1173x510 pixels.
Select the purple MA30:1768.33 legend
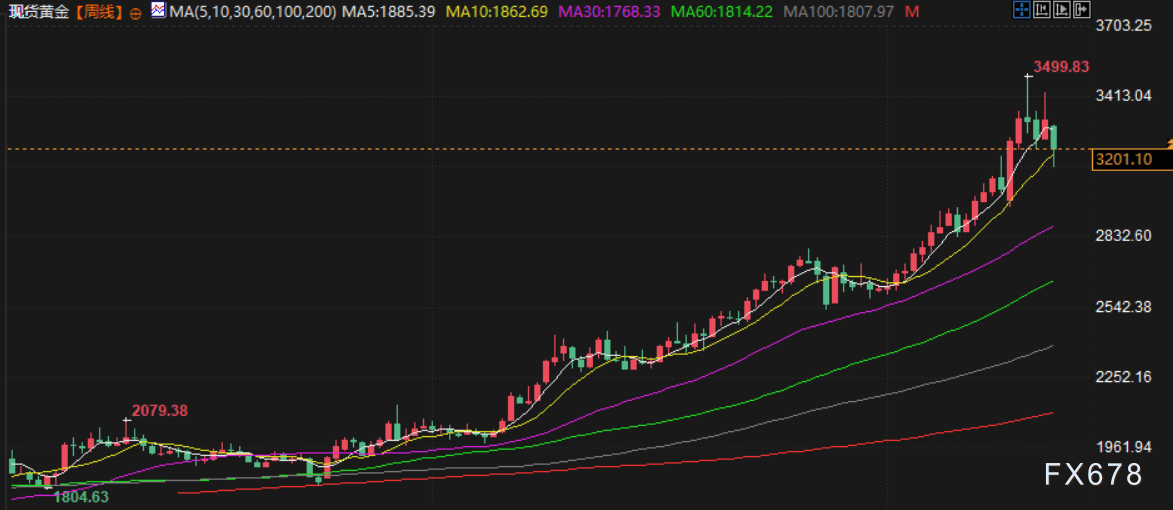(609, 12)
